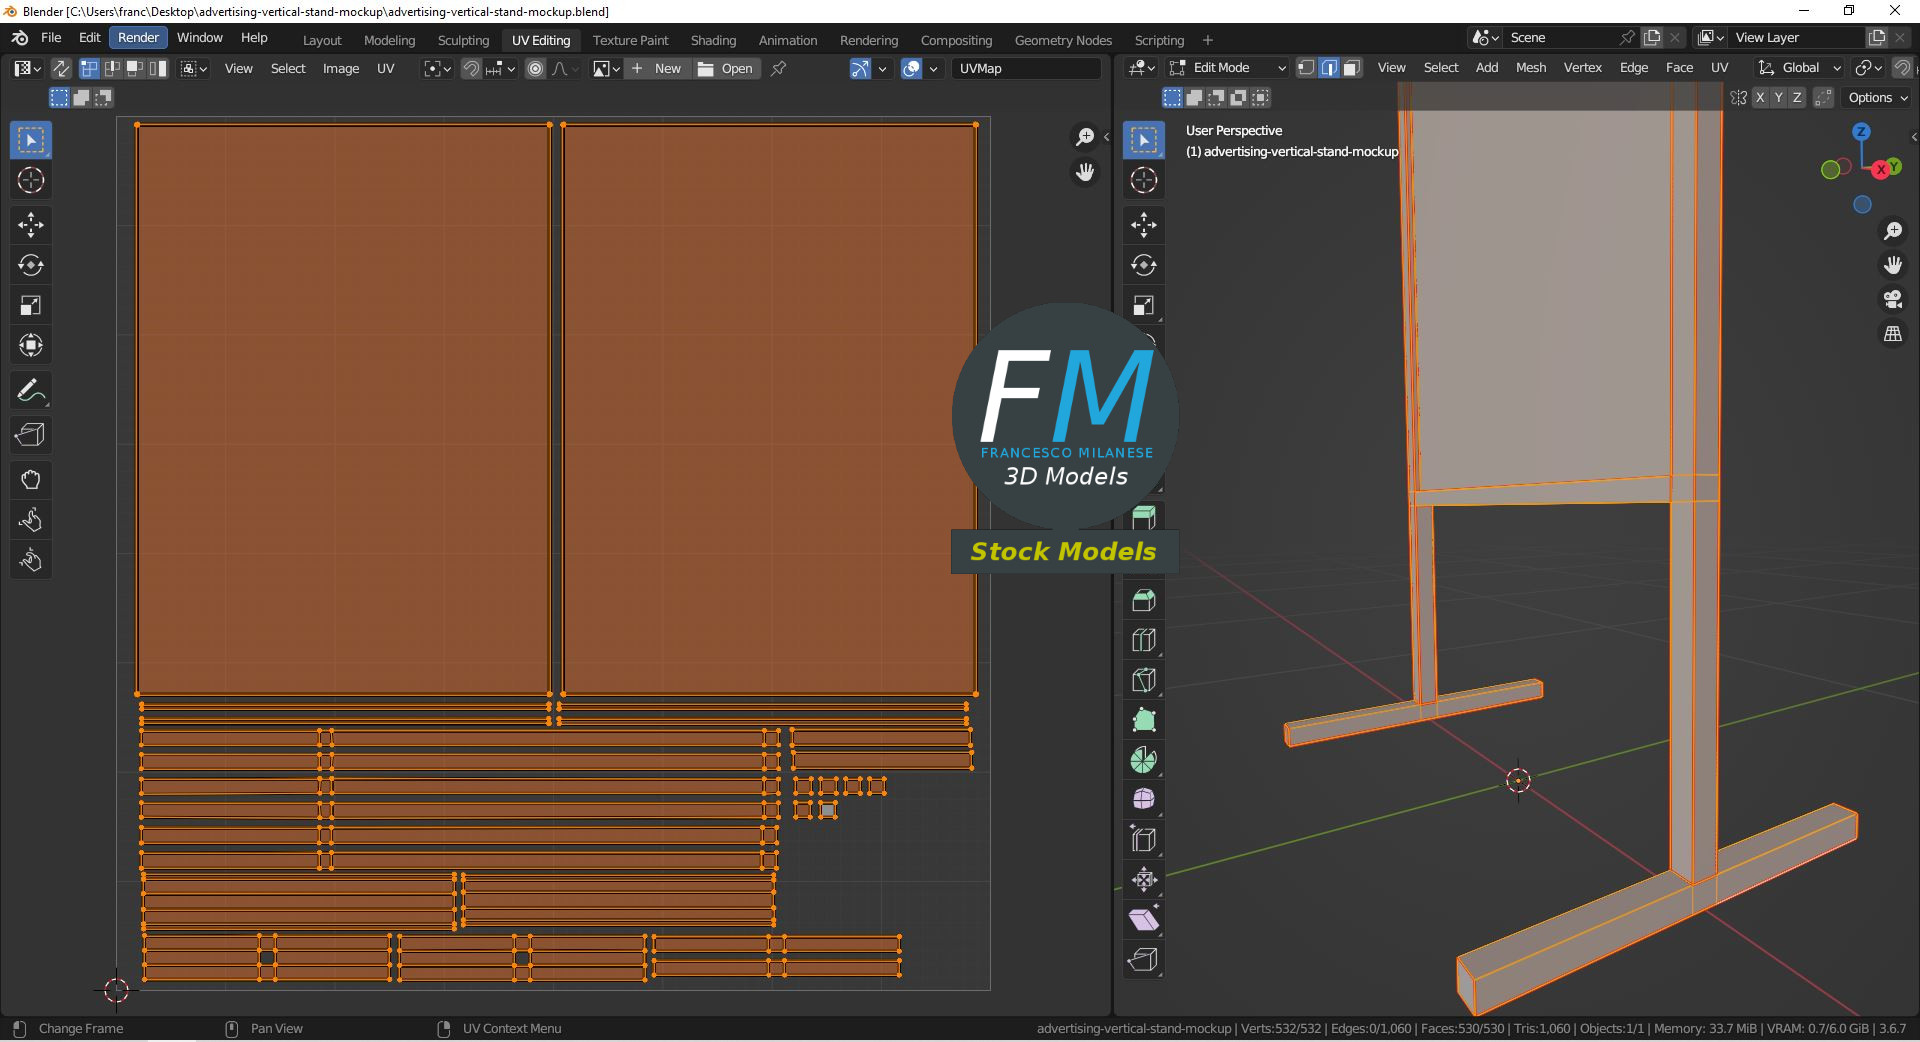Viewport: 1920px width, 1042px height.
Task: Select the Move tool in UV editor
Action: click(31, 225)
